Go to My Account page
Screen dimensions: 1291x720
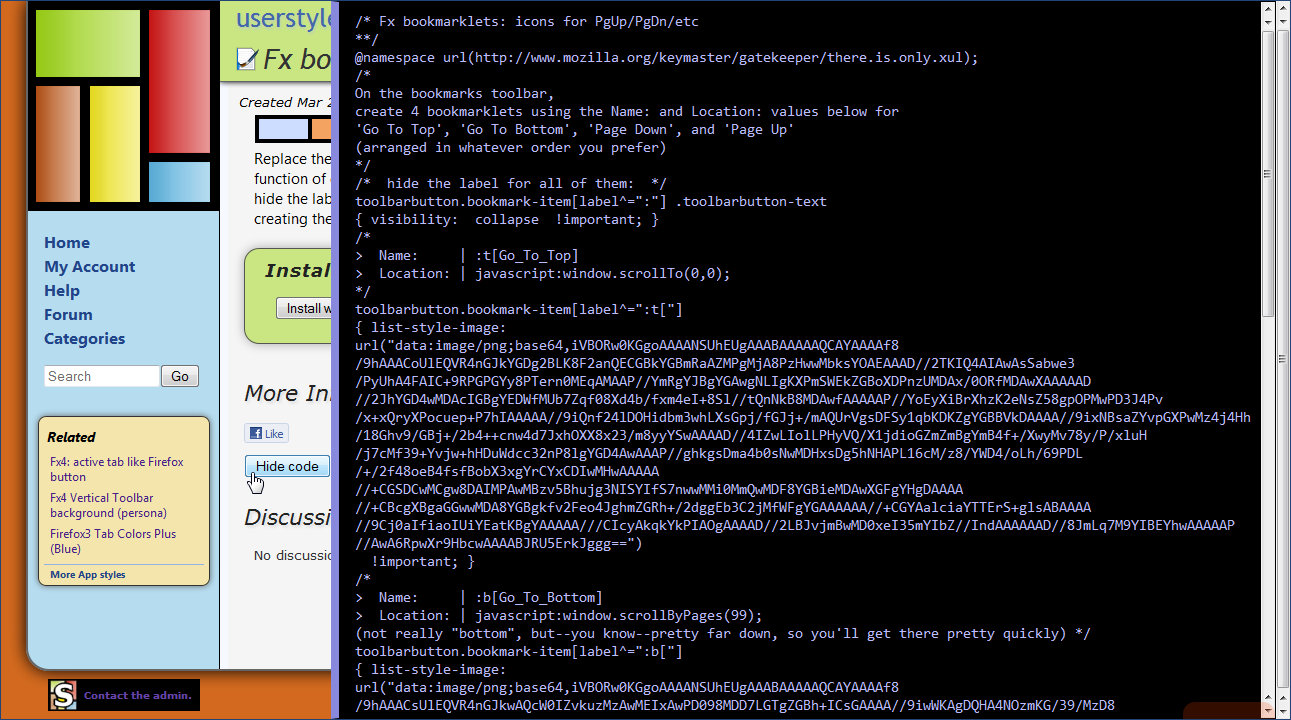[89, 267]
